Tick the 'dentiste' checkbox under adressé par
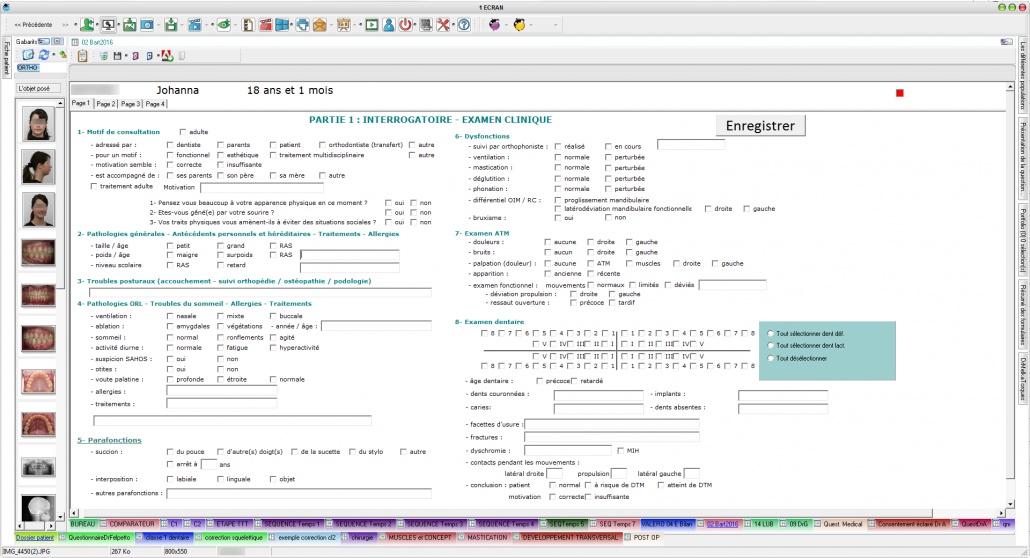The height and width of the screenshot is (558, 1030). [170, 145]
